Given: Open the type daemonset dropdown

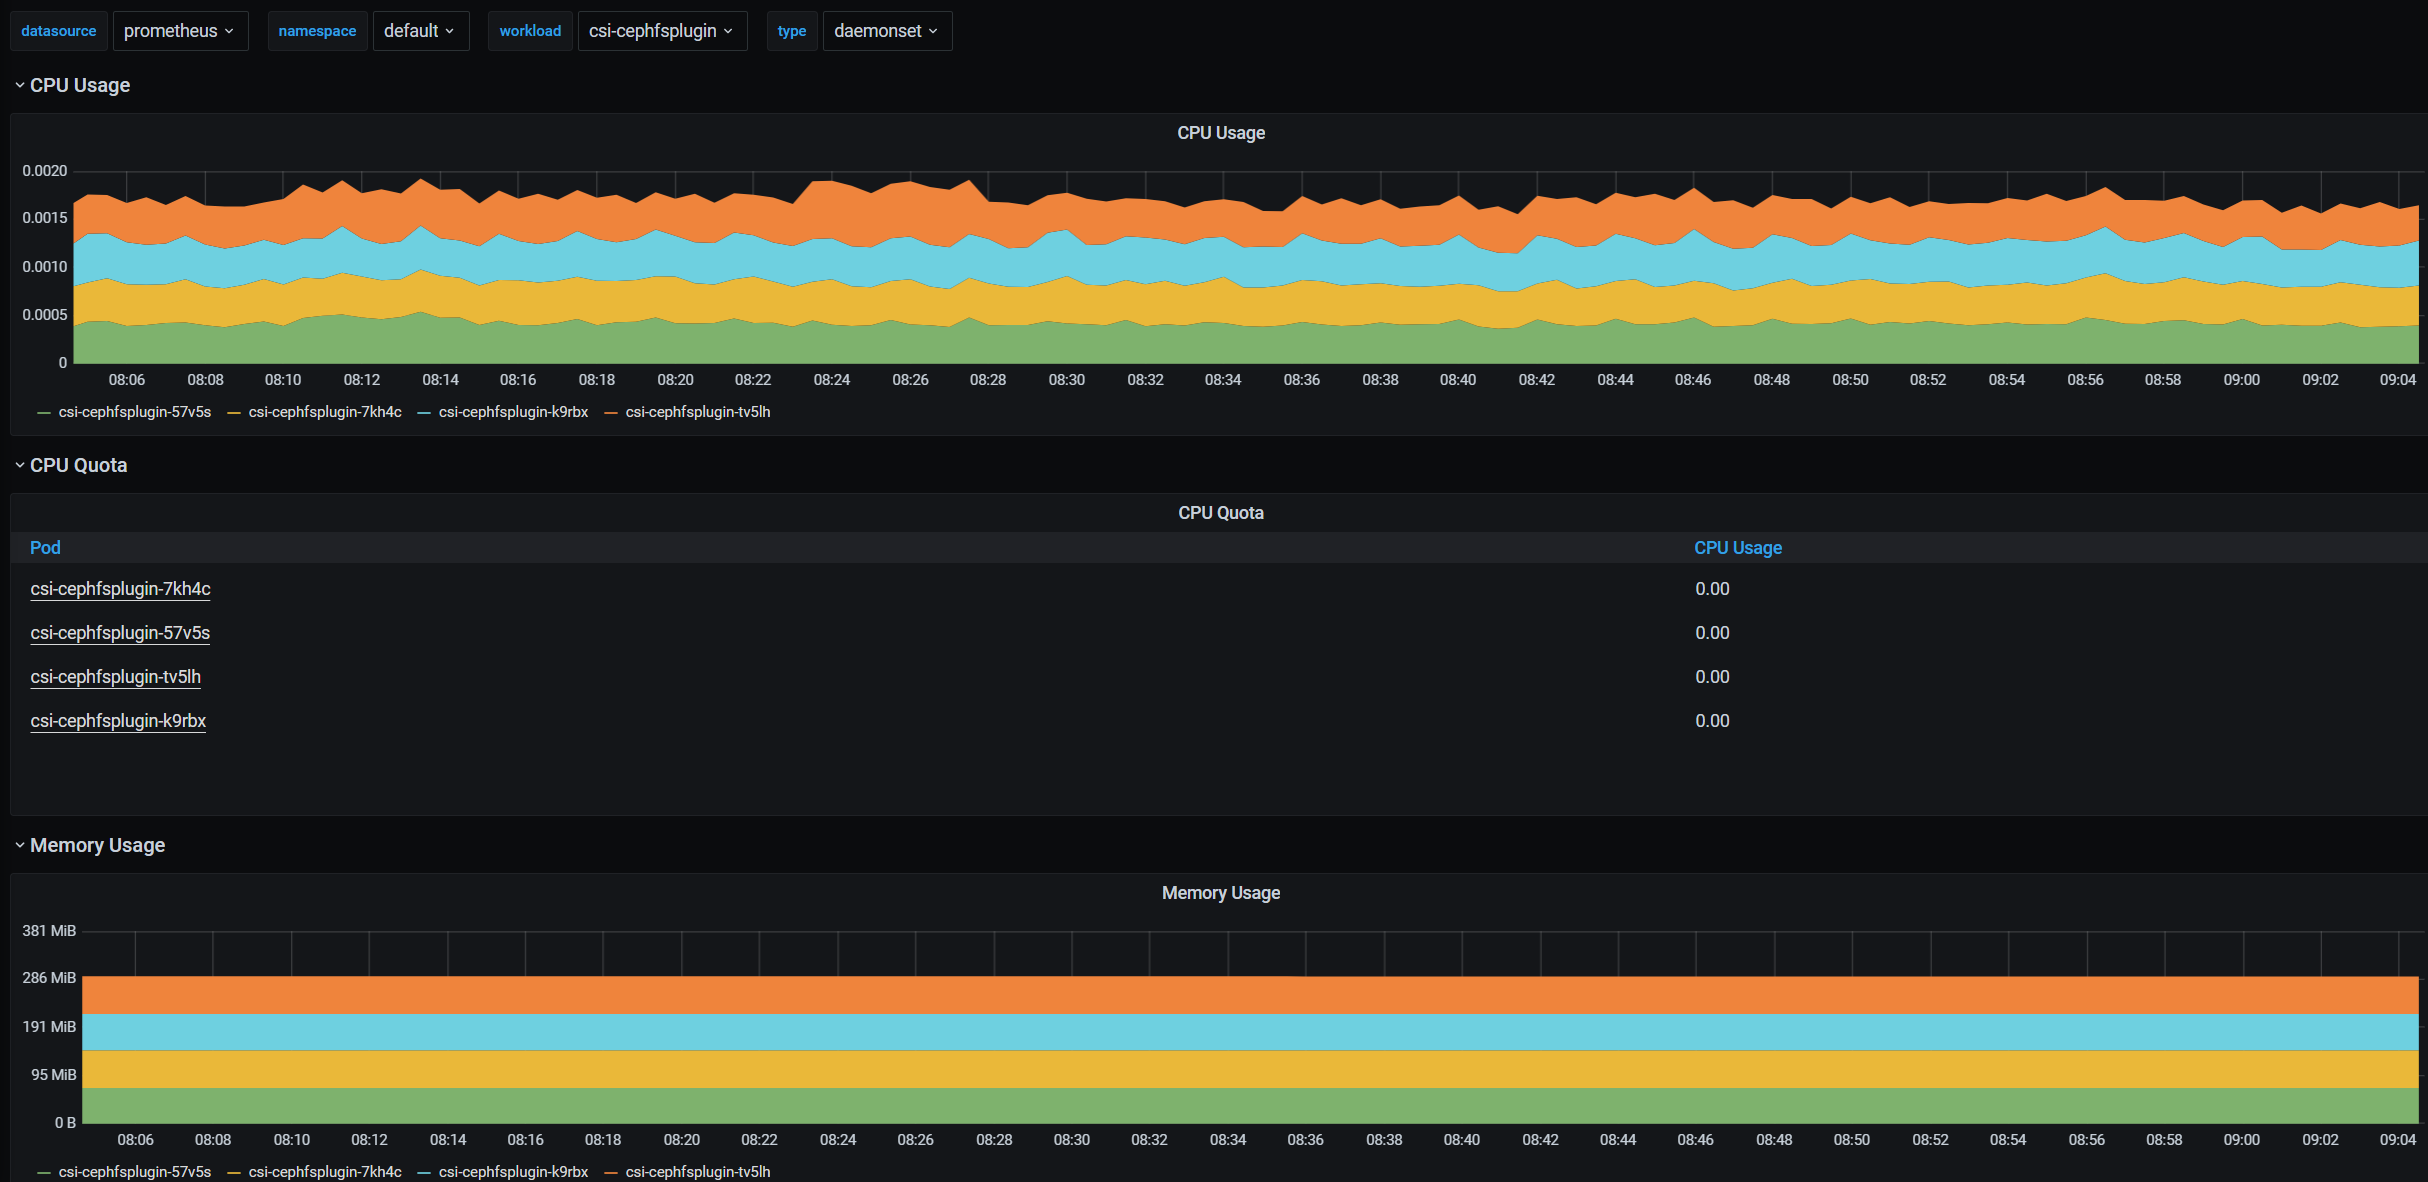Looking at the screenshot, I should pyautogui.click(x=886, y=31).
